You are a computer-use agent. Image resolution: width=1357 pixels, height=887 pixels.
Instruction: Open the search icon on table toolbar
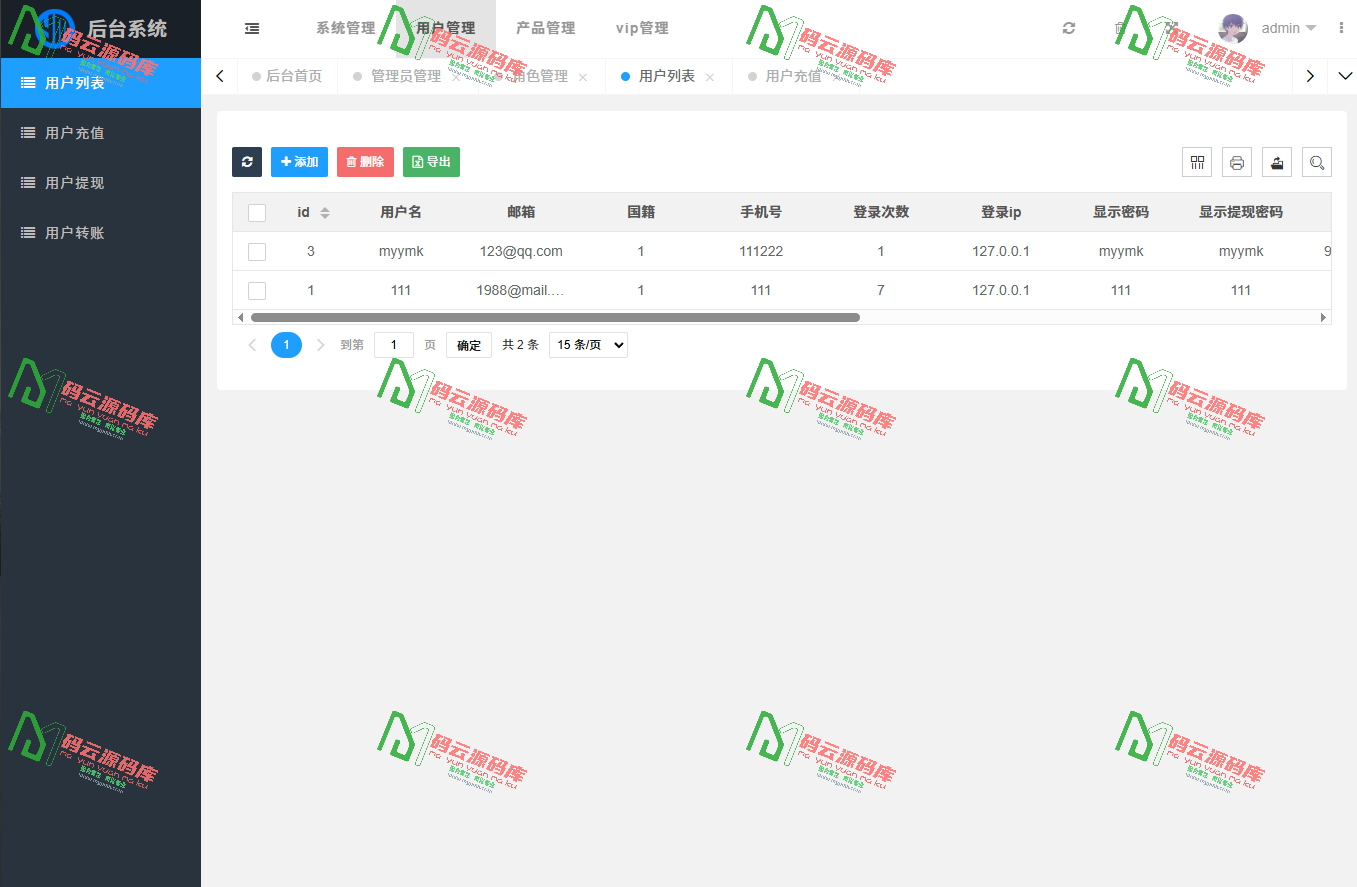pyautogui.click(x=1317, y=161)
